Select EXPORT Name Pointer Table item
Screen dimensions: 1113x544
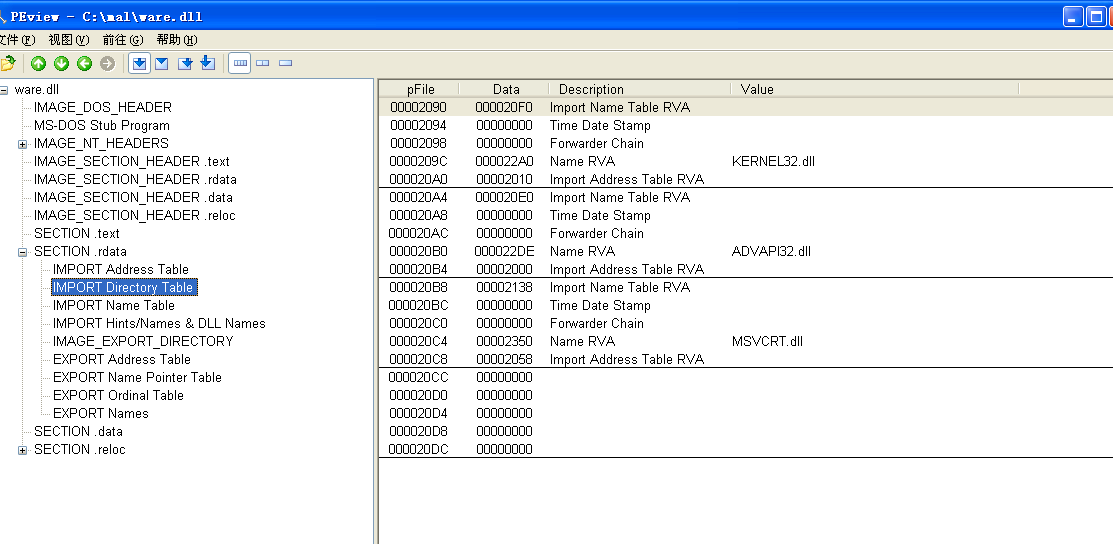point(137,377)
